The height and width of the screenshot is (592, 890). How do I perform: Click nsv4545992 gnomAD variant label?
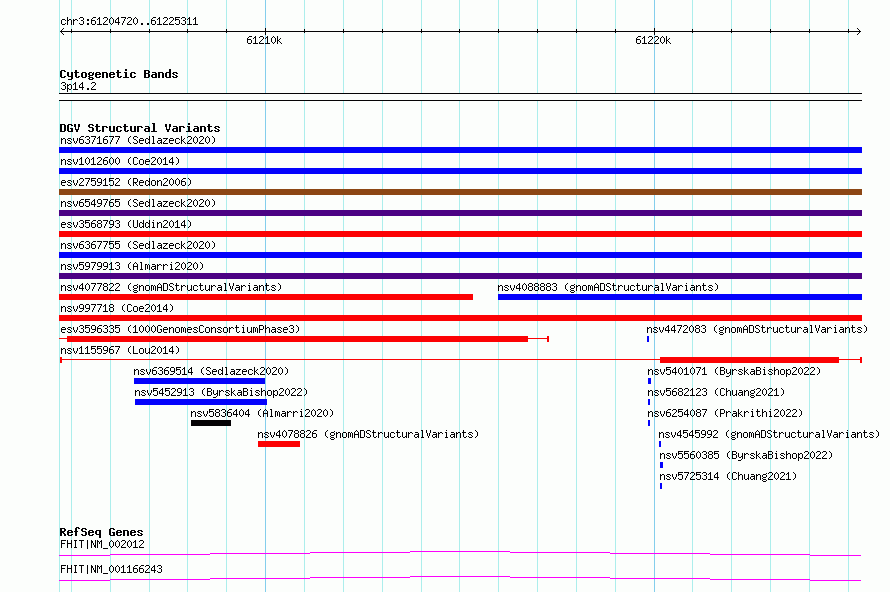(769, 434)
